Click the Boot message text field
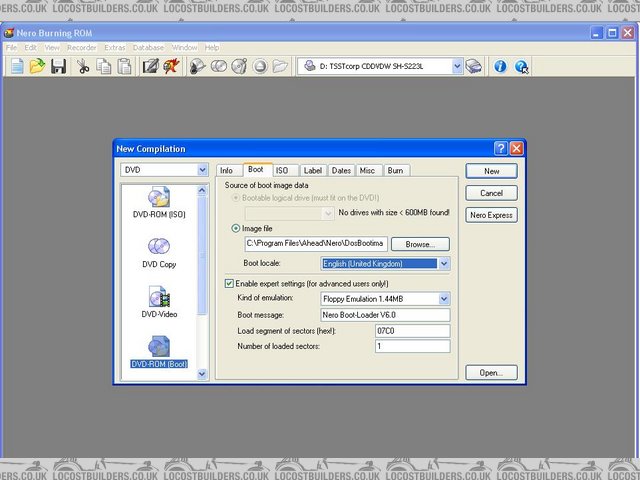The image size is (640, 480). point(384,314)
